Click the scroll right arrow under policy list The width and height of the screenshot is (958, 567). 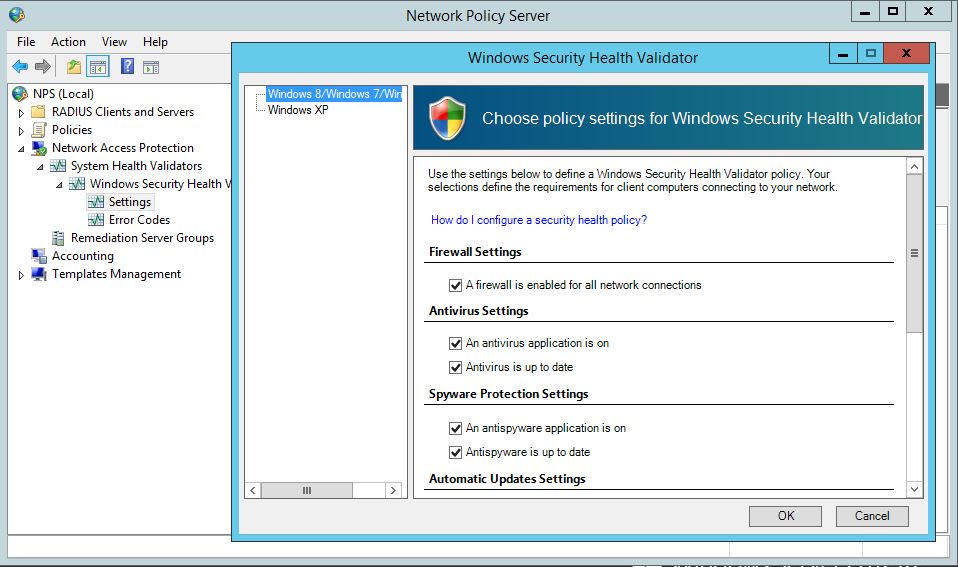click(393, 490)
